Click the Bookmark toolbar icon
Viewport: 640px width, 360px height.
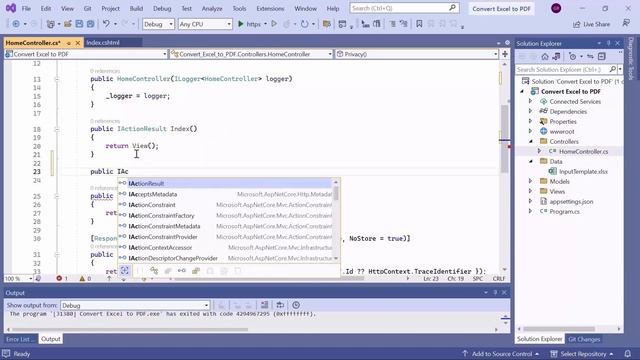point(419,24)
